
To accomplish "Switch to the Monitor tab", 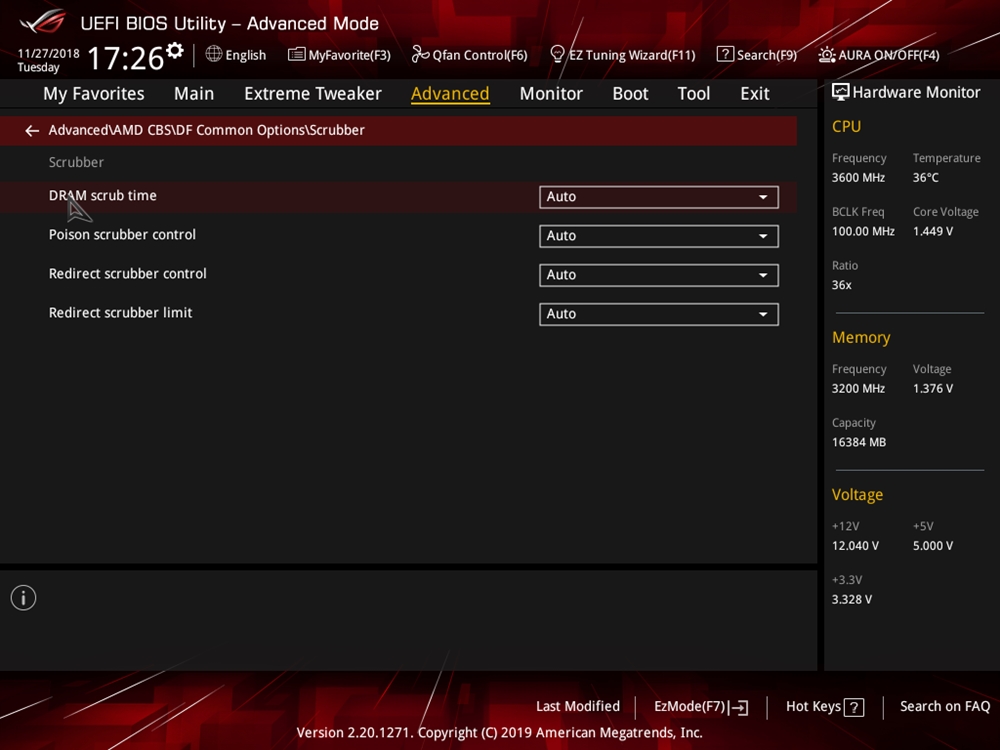I will pos(551,94).
